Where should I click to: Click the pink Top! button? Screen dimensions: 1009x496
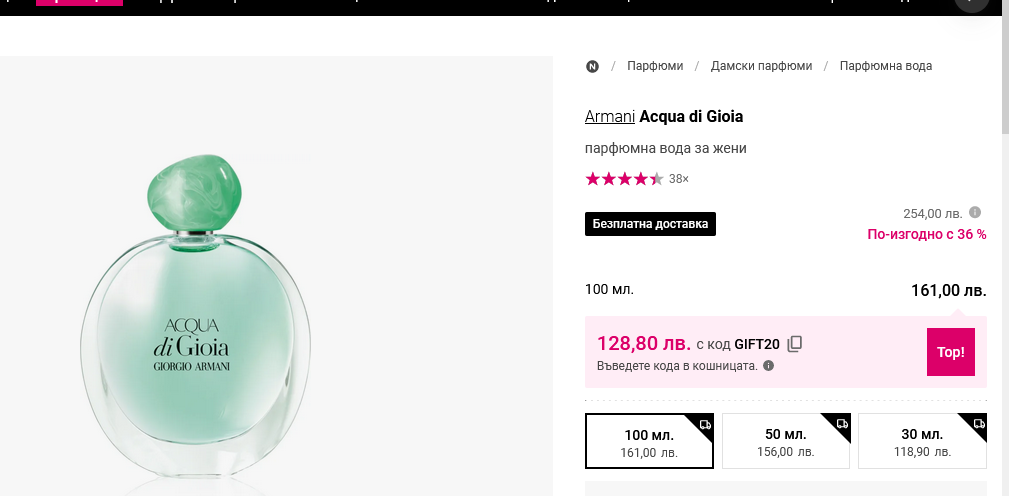(950, 352)
